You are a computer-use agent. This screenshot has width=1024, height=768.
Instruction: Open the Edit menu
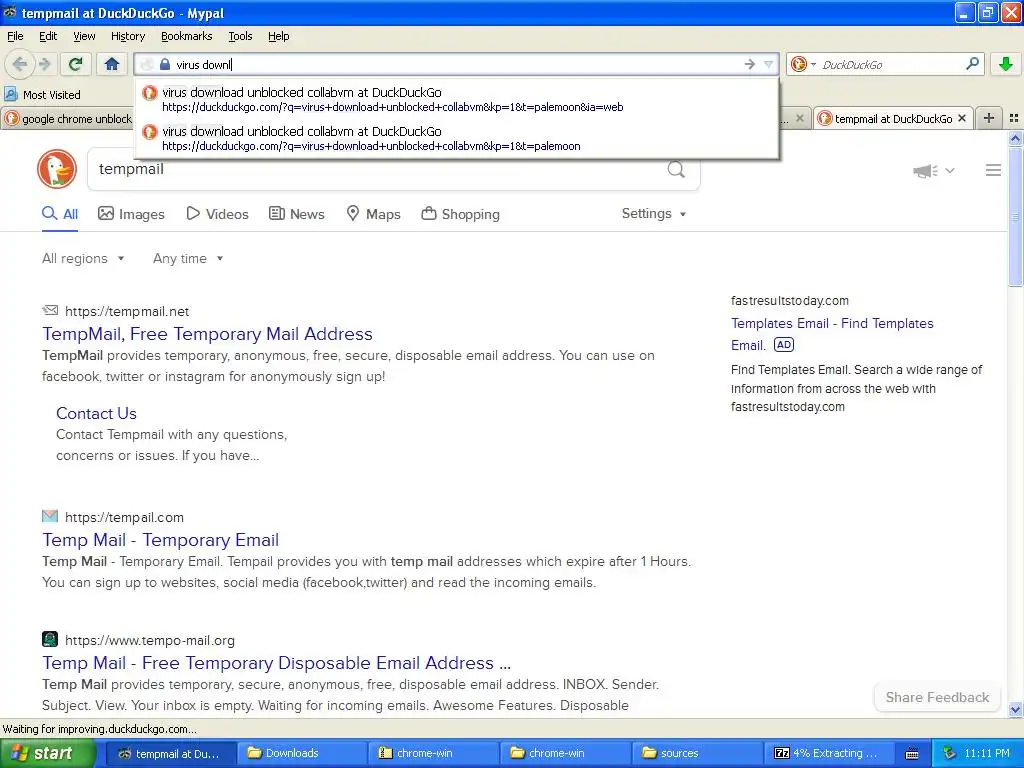48,36
